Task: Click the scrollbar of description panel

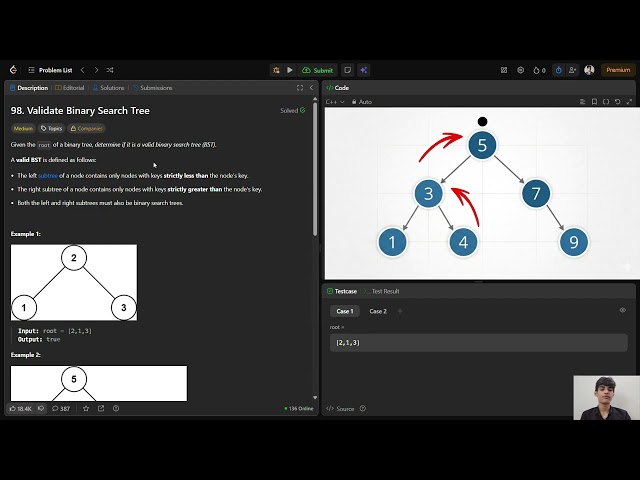Action: pyautogui.click(x=315, y=169)
